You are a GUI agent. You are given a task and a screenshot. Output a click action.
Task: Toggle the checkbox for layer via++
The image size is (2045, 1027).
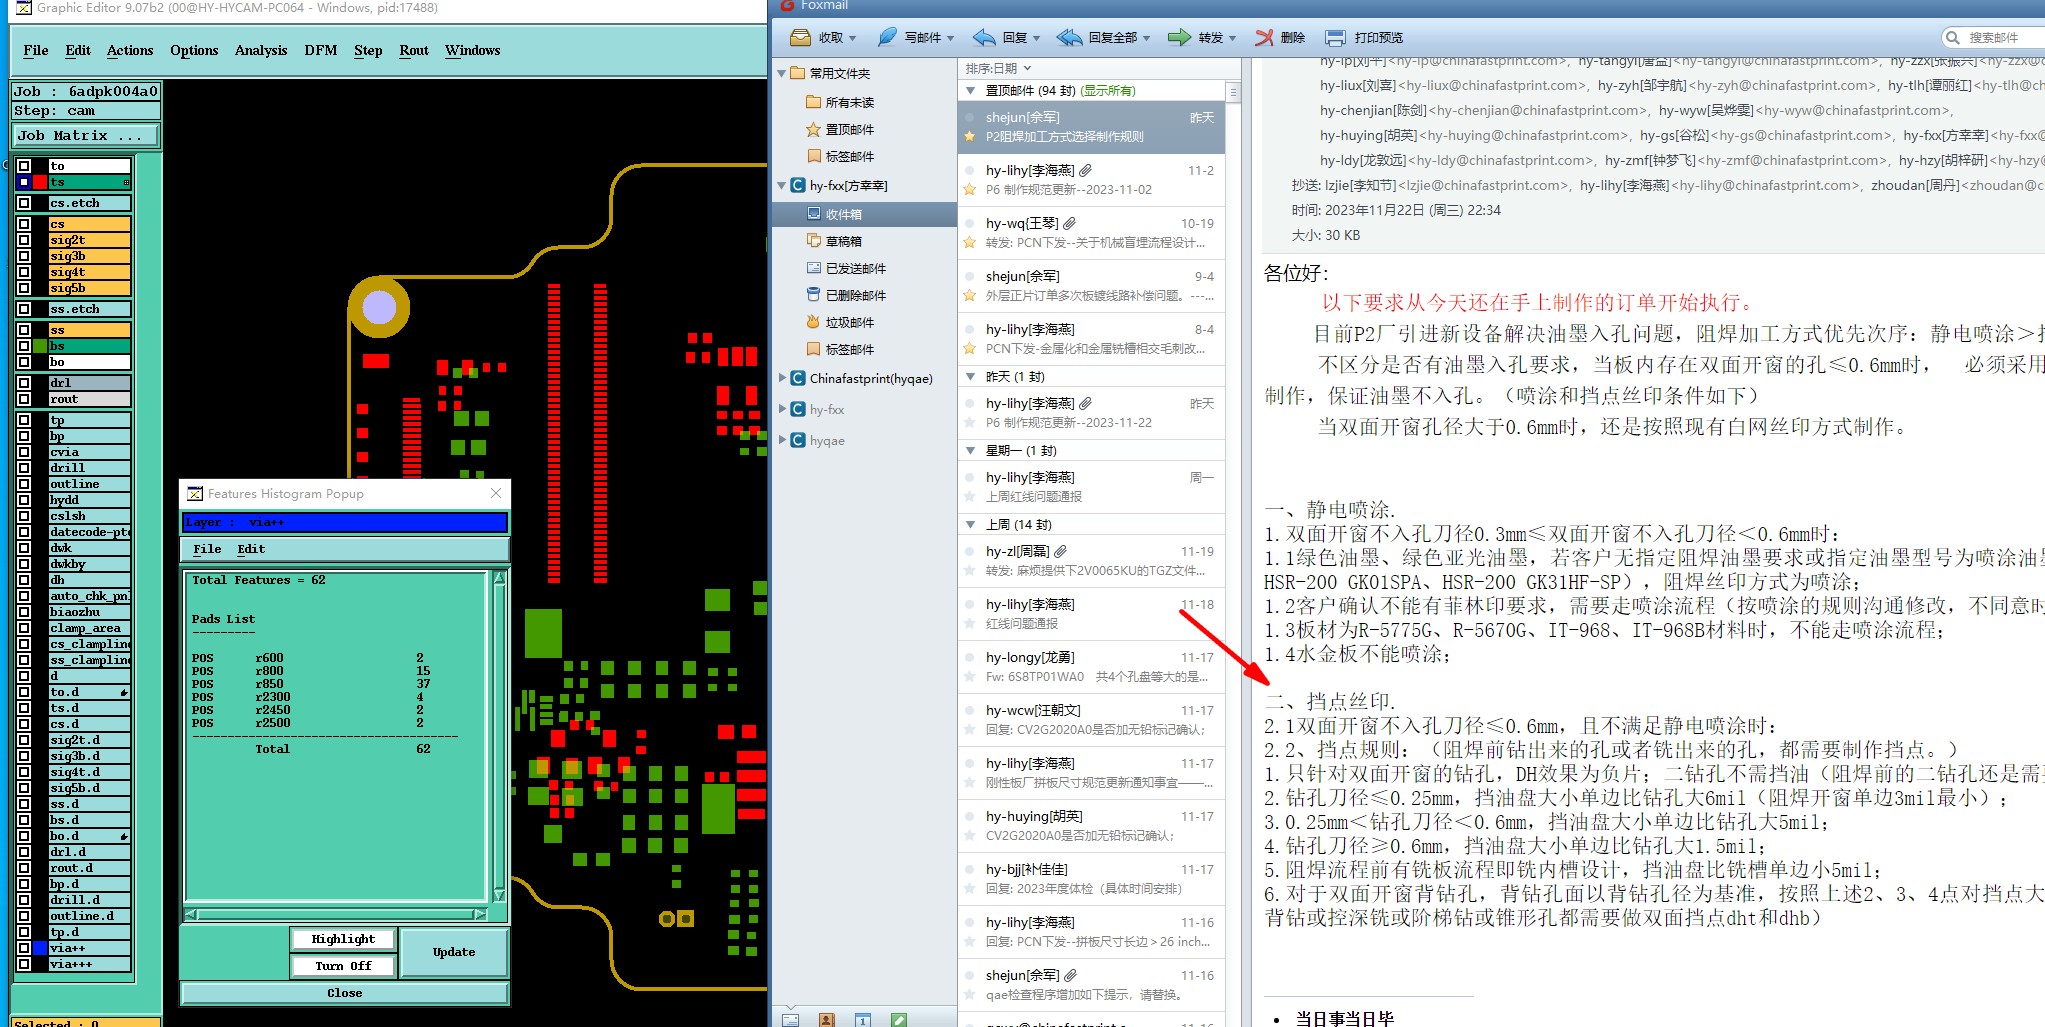tap(24, 948)
